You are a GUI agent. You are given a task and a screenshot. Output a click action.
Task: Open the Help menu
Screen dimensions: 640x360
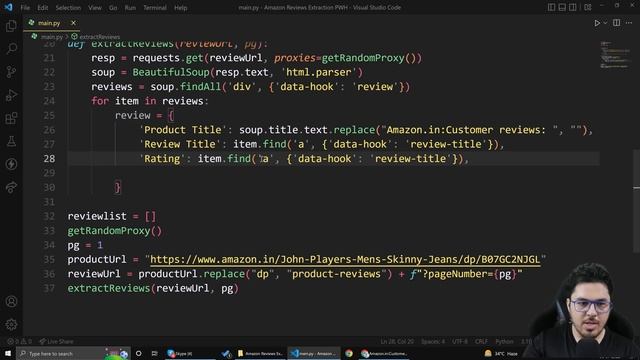click(x=180, y=8)
